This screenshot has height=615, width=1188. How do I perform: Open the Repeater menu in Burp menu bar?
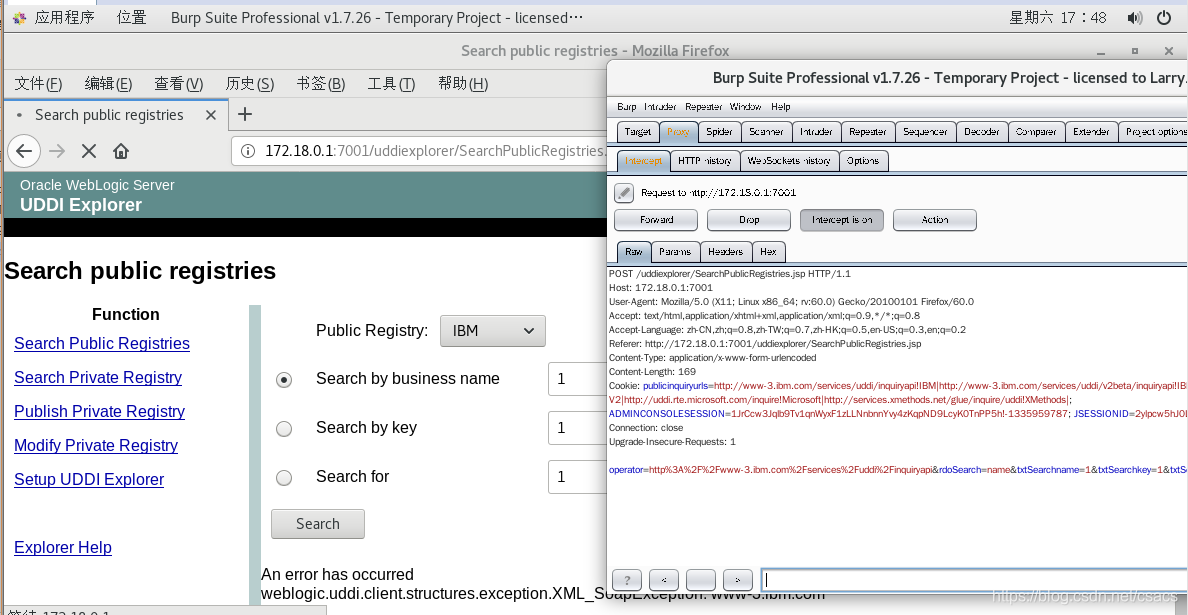point(704,107)
